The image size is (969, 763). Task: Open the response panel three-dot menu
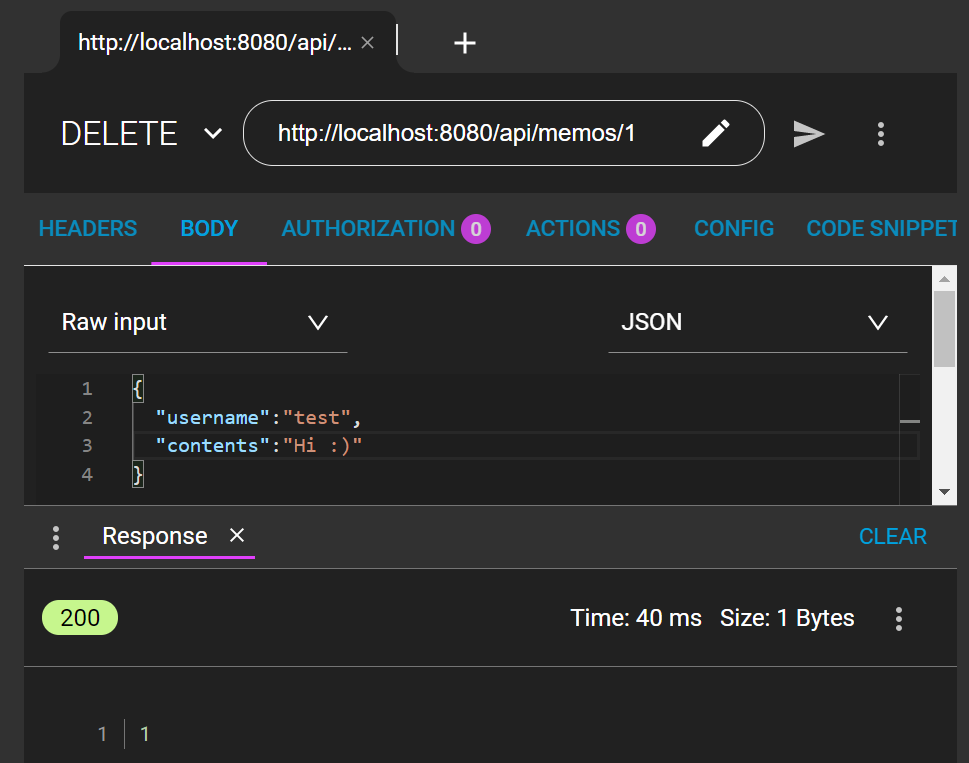(56, 537)
